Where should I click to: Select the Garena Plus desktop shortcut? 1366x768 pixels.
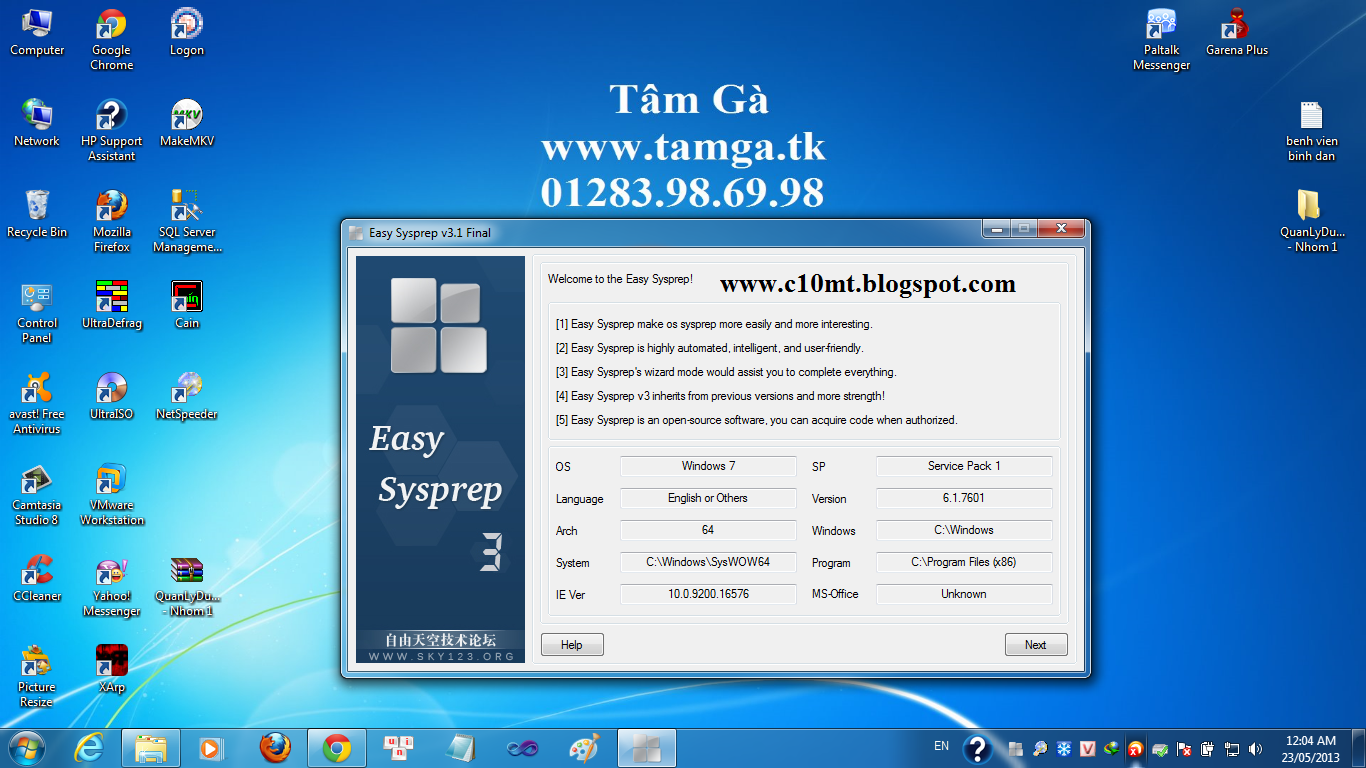[x=1237, y=32]
